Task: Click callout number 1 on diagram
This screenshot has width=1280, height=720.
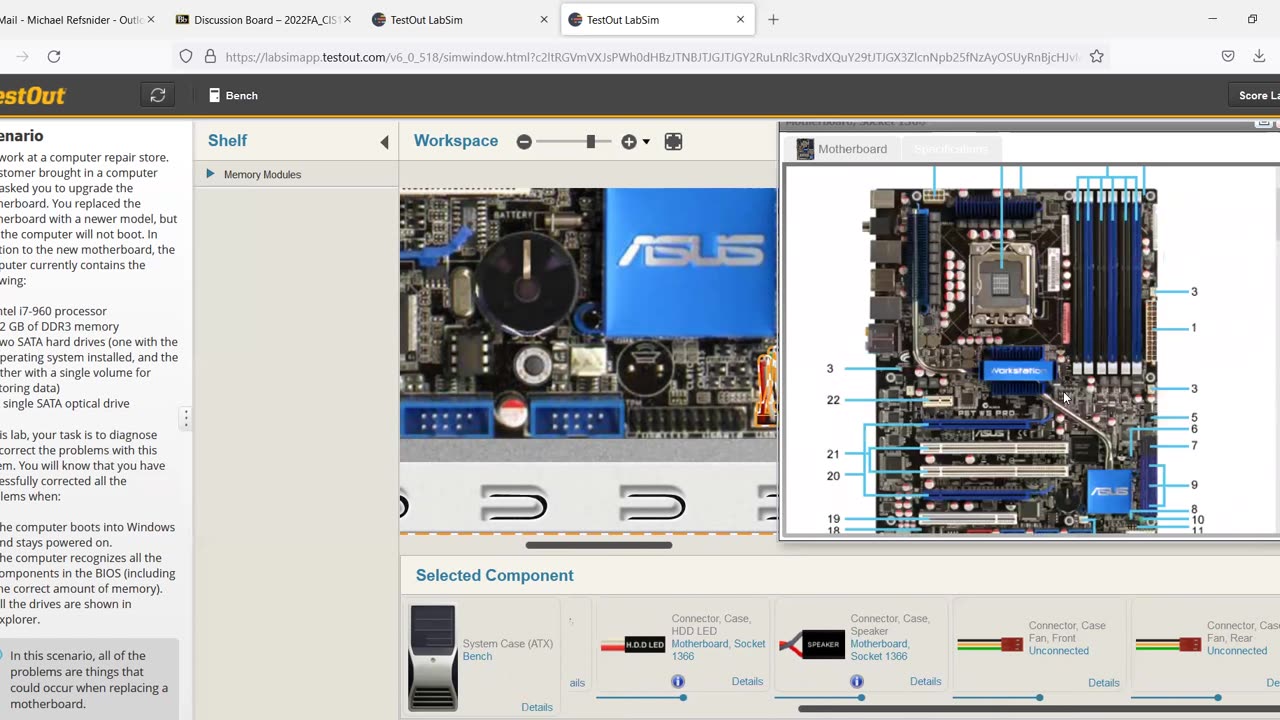Action: 1193,327
